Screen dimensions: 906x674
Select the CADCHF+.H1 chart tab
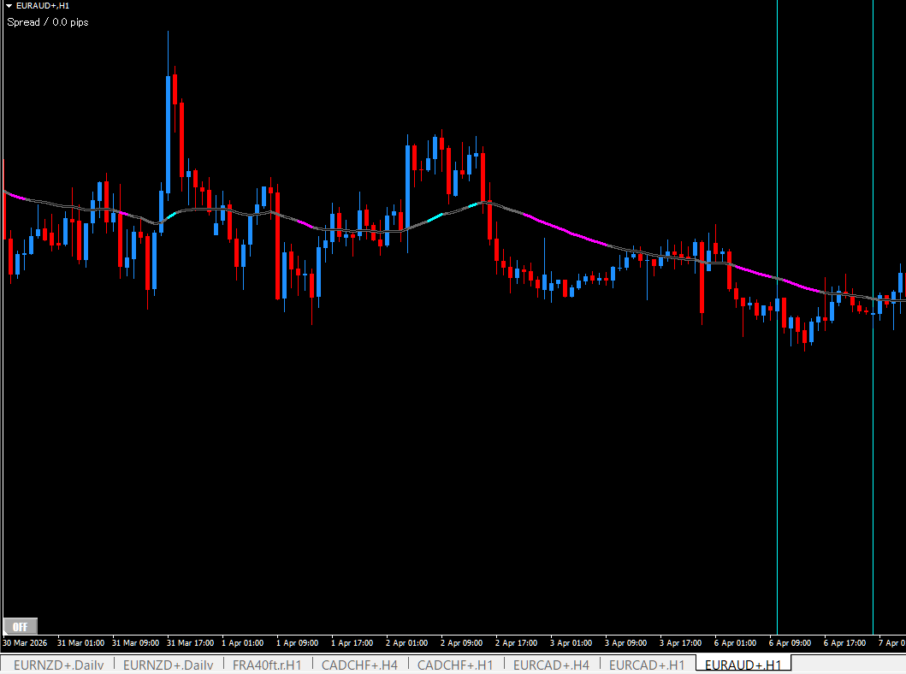[455, 664]
